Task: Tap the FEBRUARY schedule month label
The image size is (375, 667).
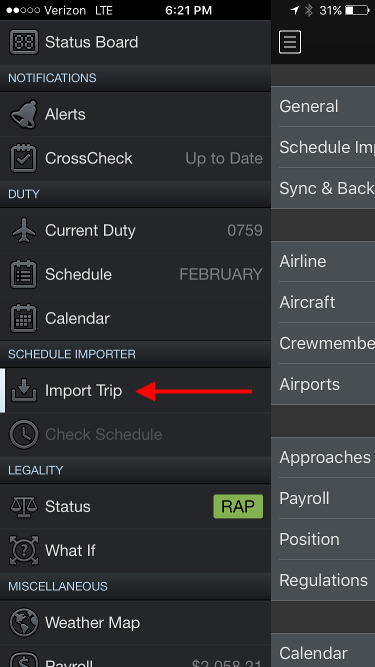Action: (x=221, y=274)
